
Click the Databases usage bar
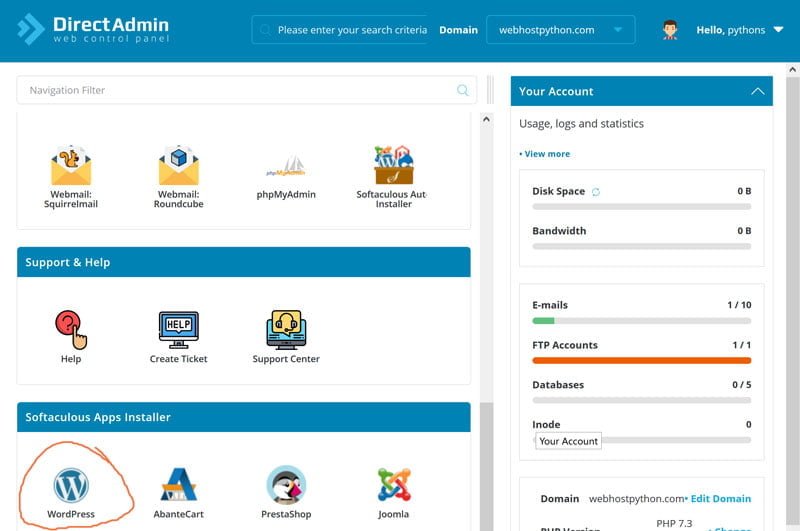(x=641, y=400)
